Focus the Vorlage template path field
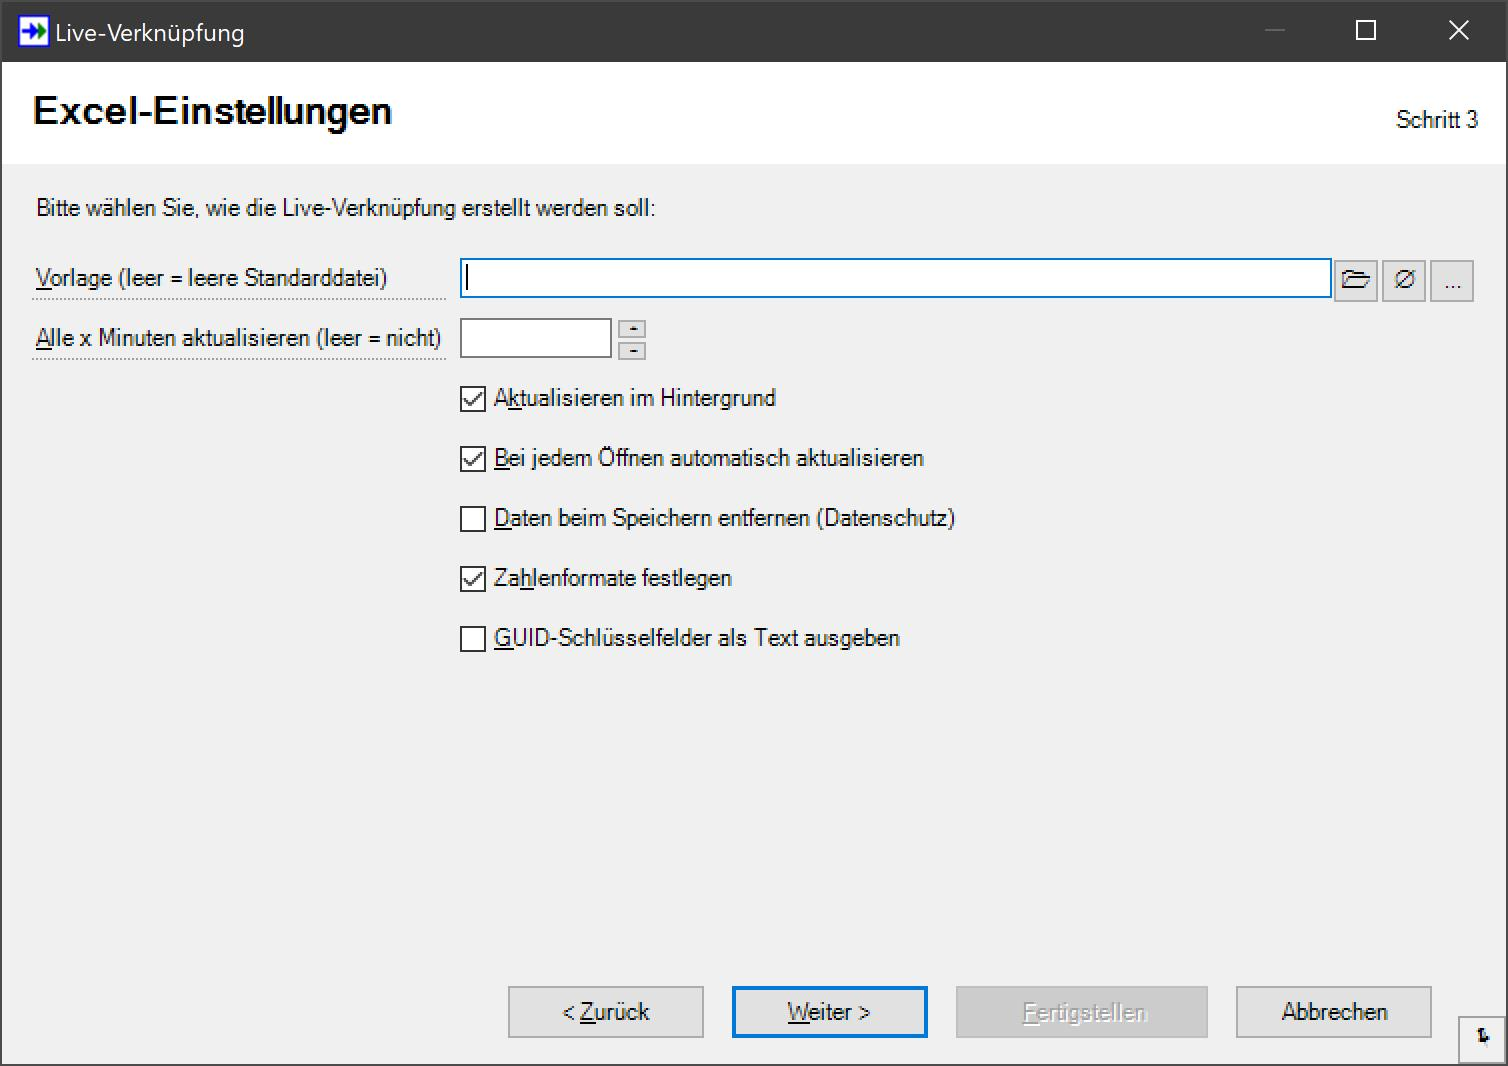1508x1066 pixels. [896, 278]
